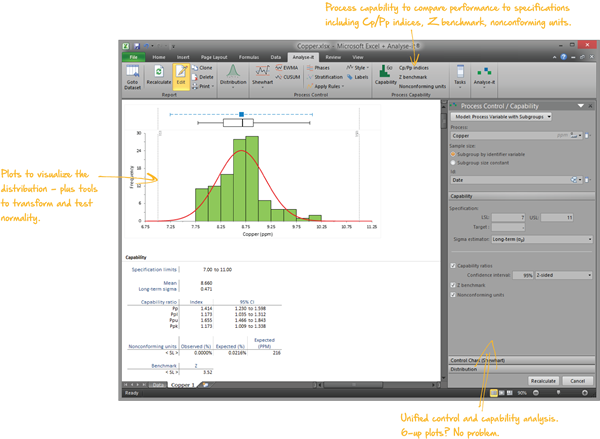Click the Stratification tool

pyautogui.click(x=325, y=77)
